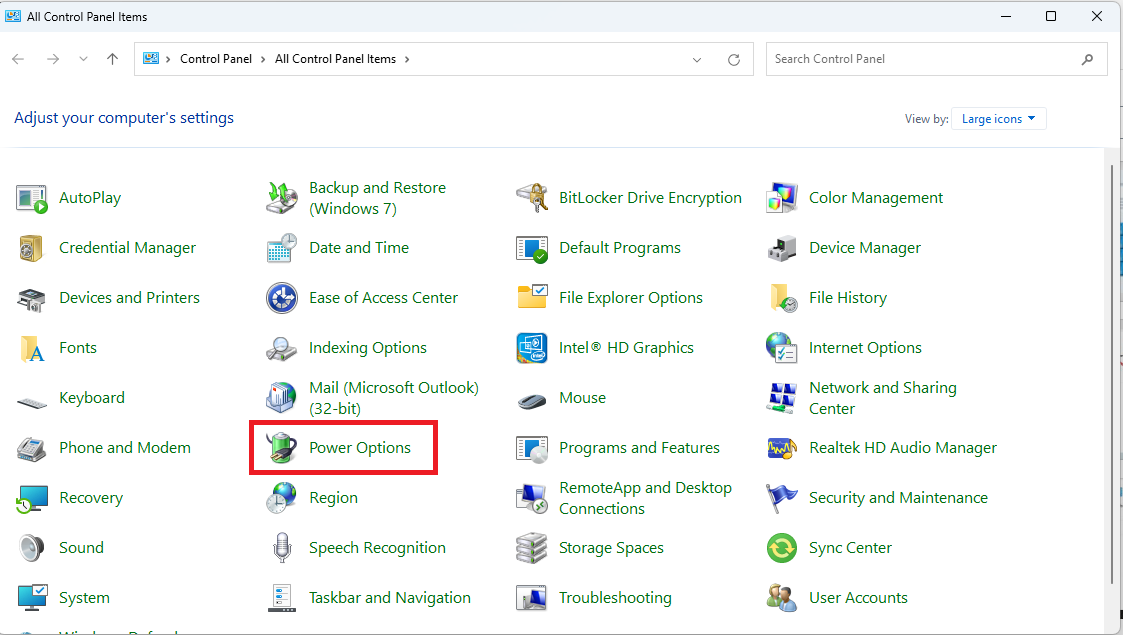Image resolution: width=1123 pixels, height=635 pixels.
Task: Open the Troubleshooting link
Action: pos(615,598)
